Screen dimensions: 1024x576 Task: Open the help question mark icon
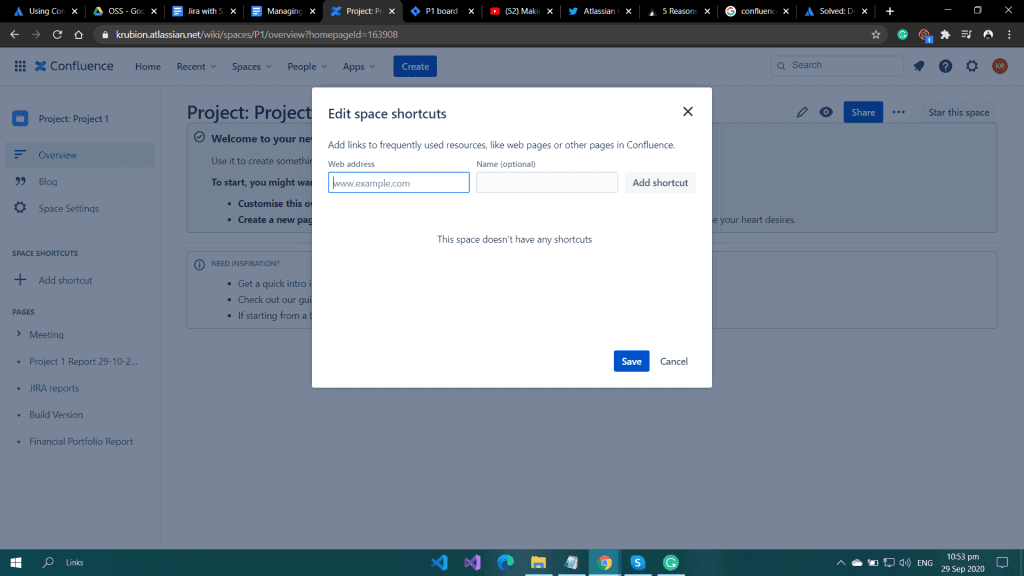click(945, 66)
